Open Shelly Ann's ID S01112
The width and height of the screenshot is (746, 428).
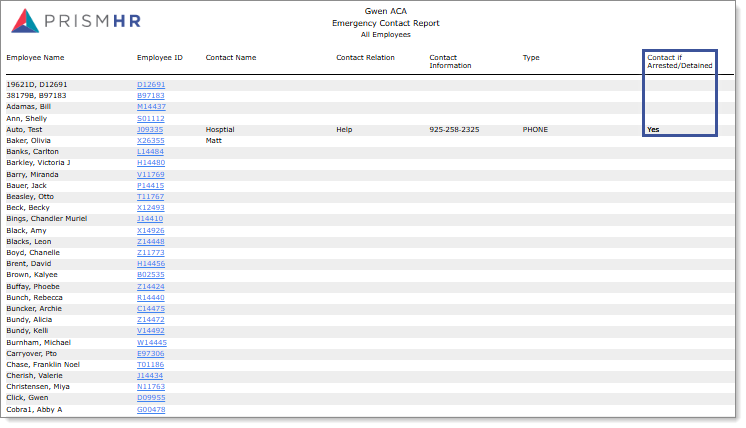pos(150,118)
